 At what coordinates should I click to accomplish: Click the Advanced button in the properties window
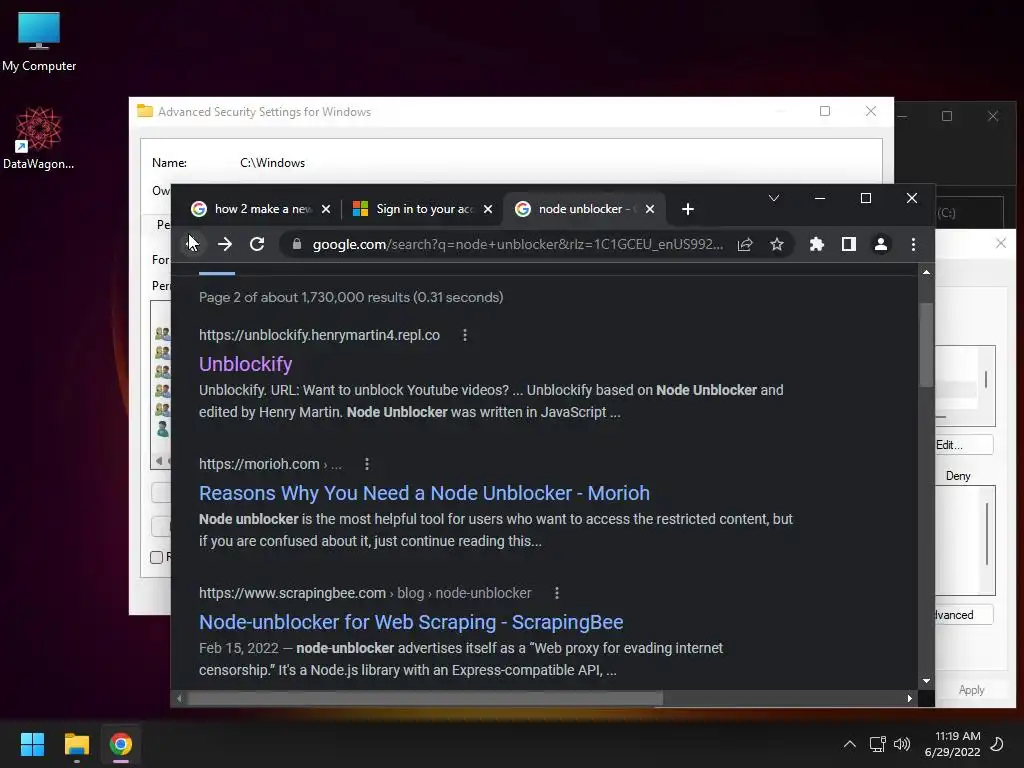tap(964, 615)
